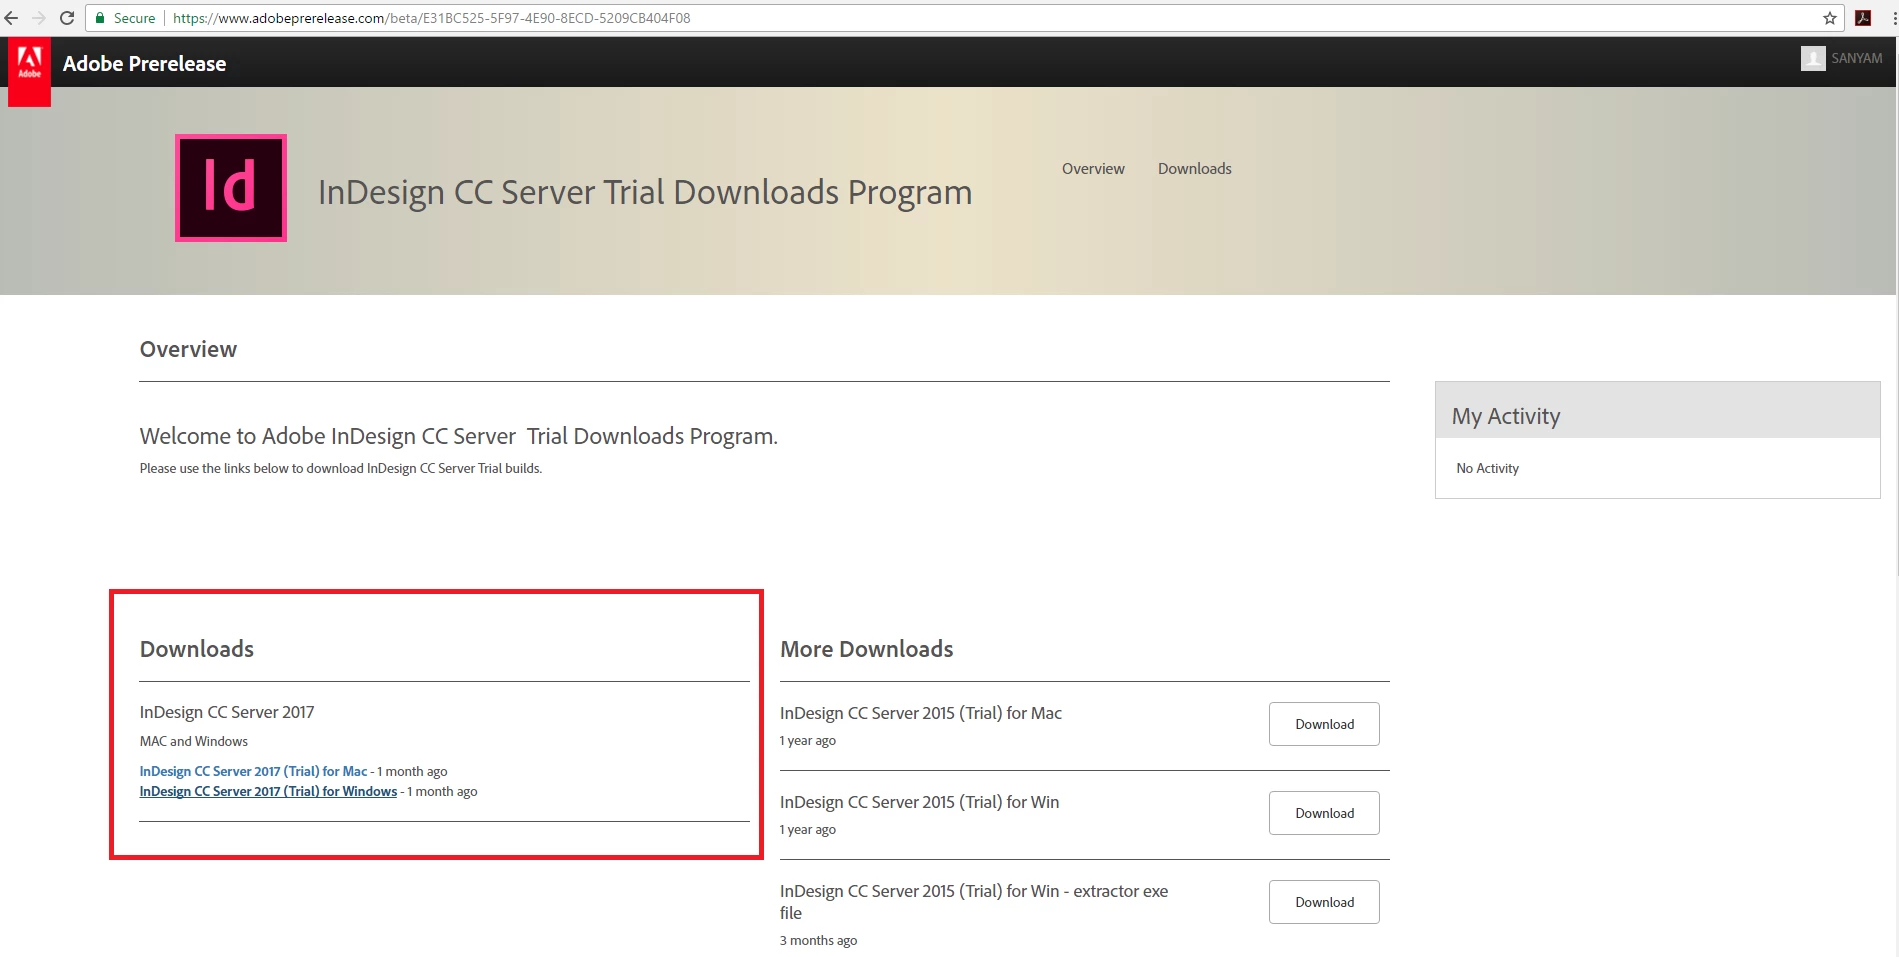Open the SANYAM account name
The height and width of the screenshot is (957, 1899).
pos(1856,58)
